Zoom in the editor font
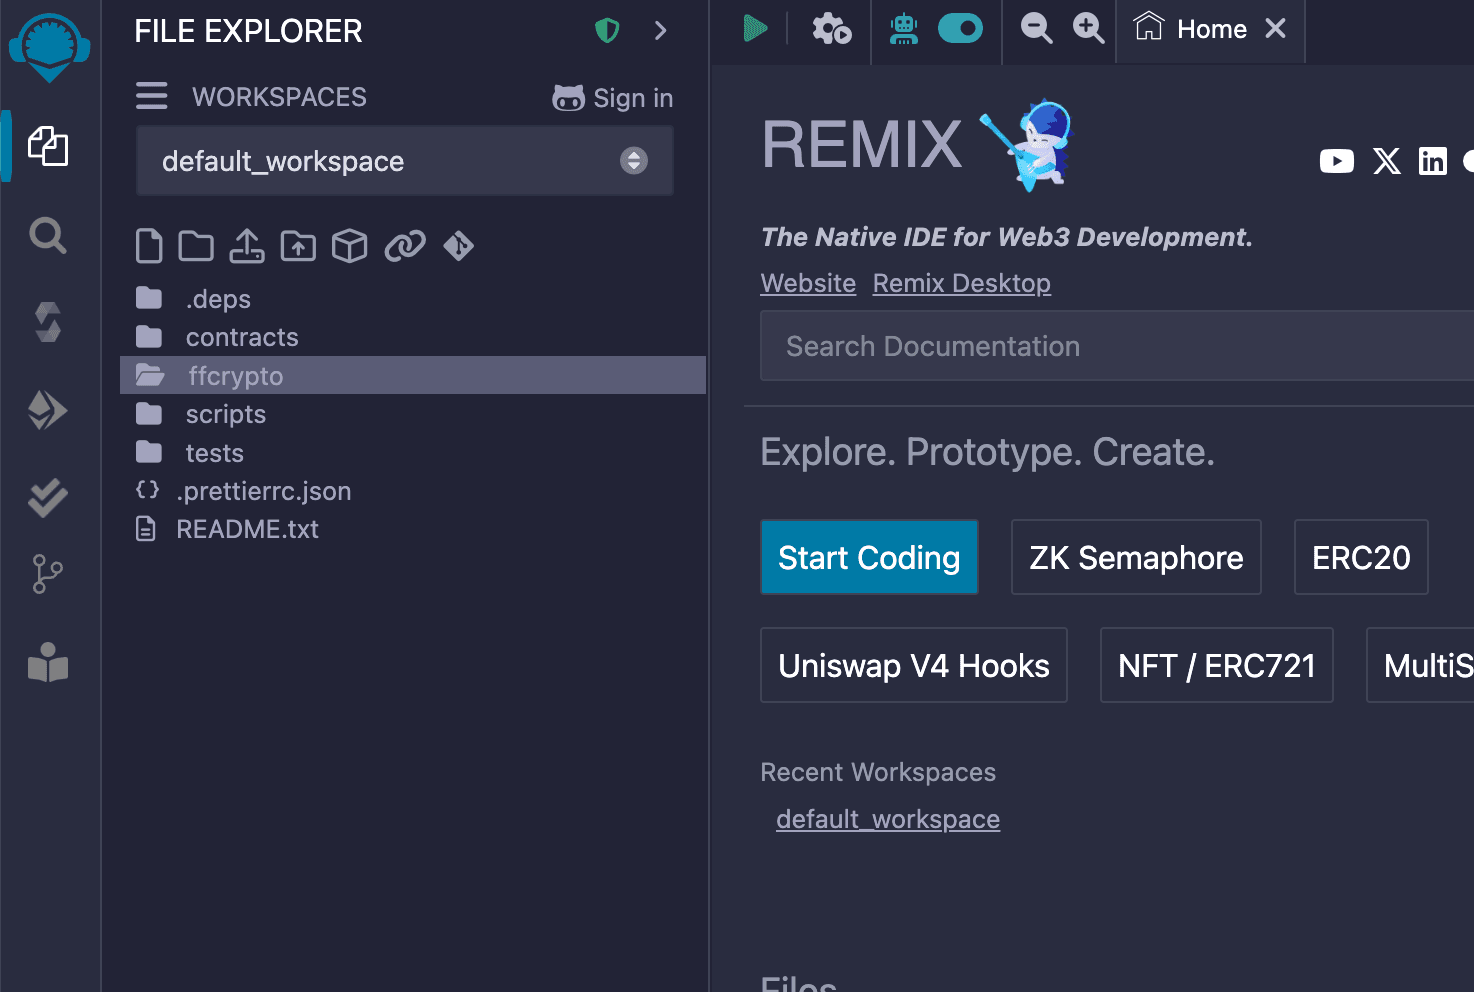This screenshot has height=992, width=1474. coord(1088,28)
